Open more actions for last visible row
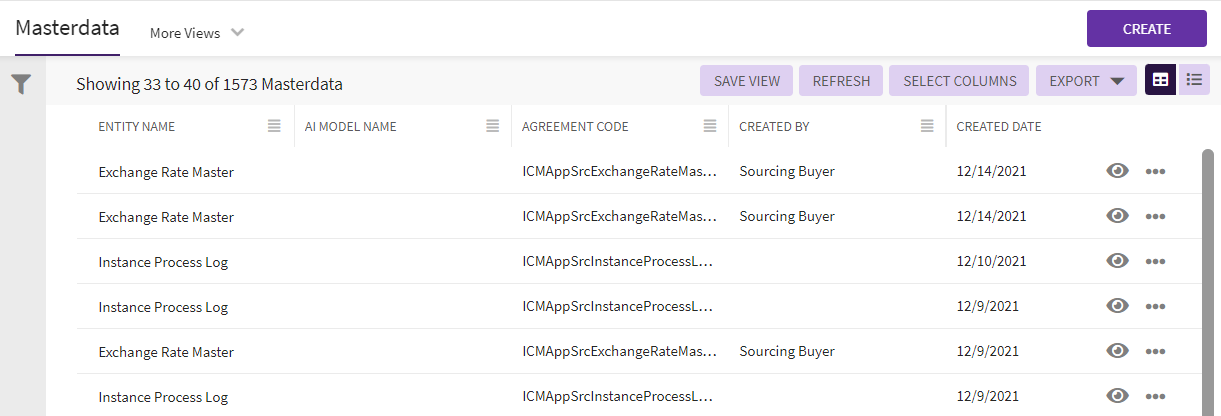The height and width of the screenshot is (416, 1221). pos(1155,397)
